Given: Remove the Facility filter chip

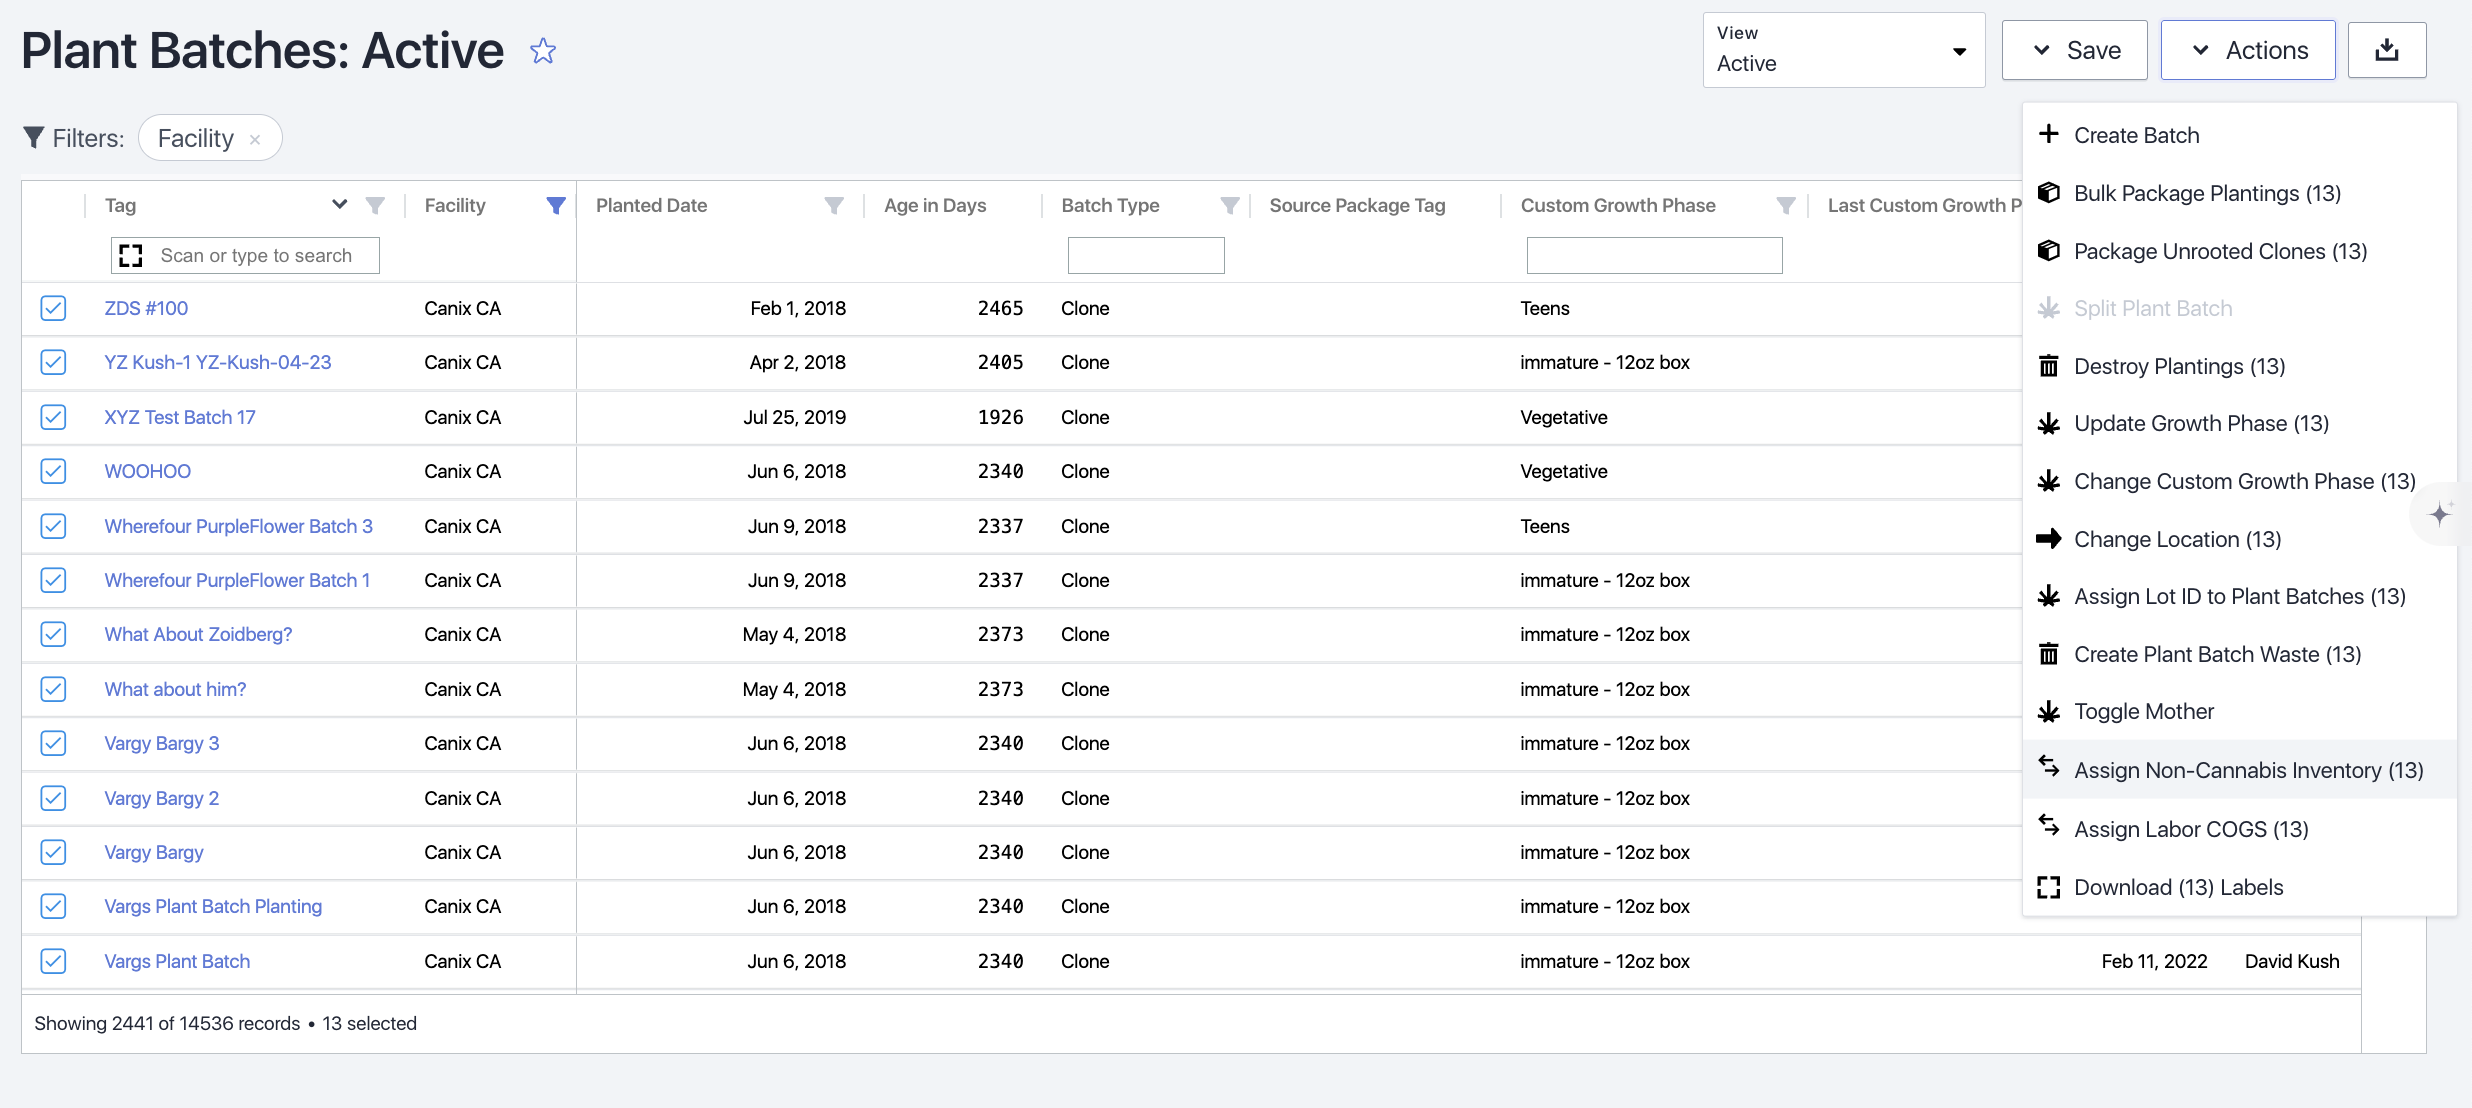Looking at the screenshot, I should [256, 139].
